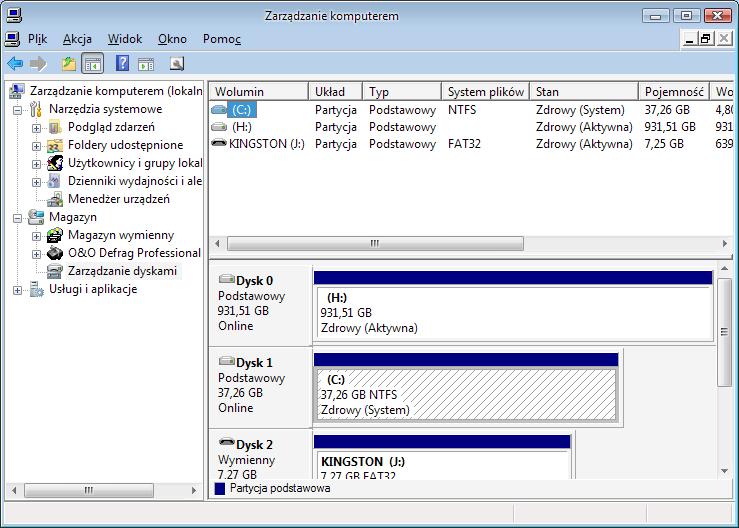Sort by the Stan column header
The image size is (739, 528).
(584, 91)
